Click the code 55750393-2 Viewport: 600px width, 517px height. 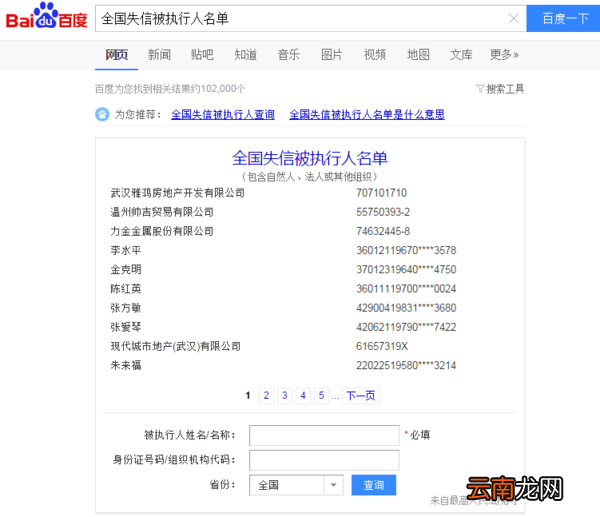coord(383,212)
